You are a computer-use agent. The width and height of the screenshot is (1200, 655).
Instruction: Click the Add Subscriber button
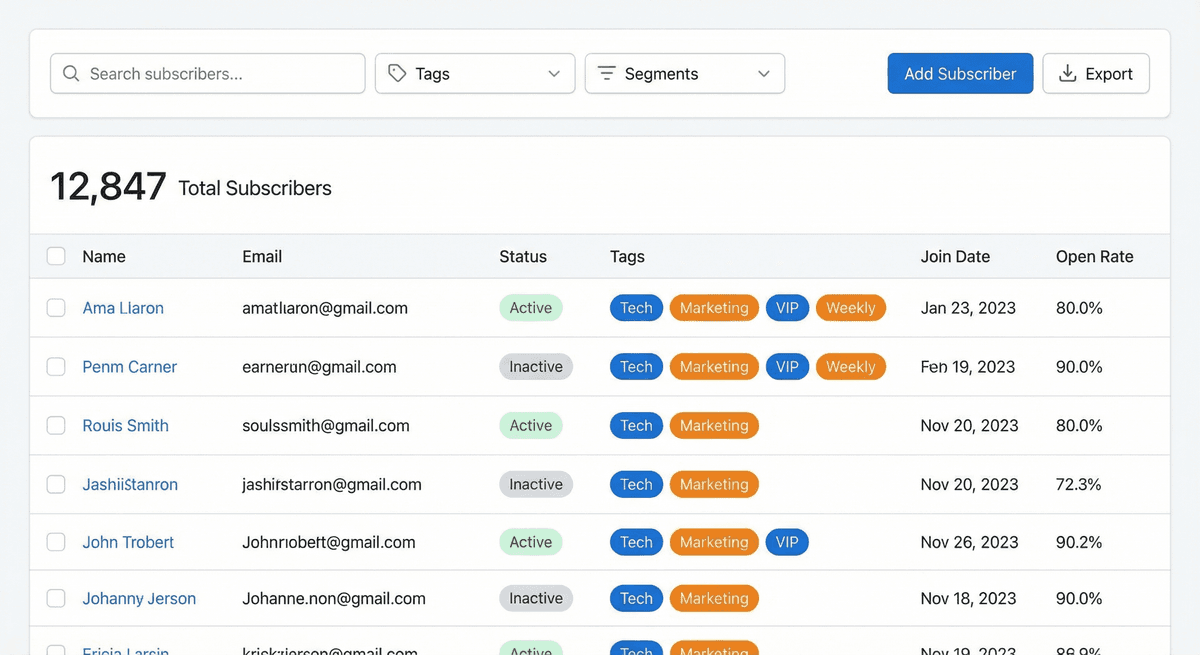(959, 73)
